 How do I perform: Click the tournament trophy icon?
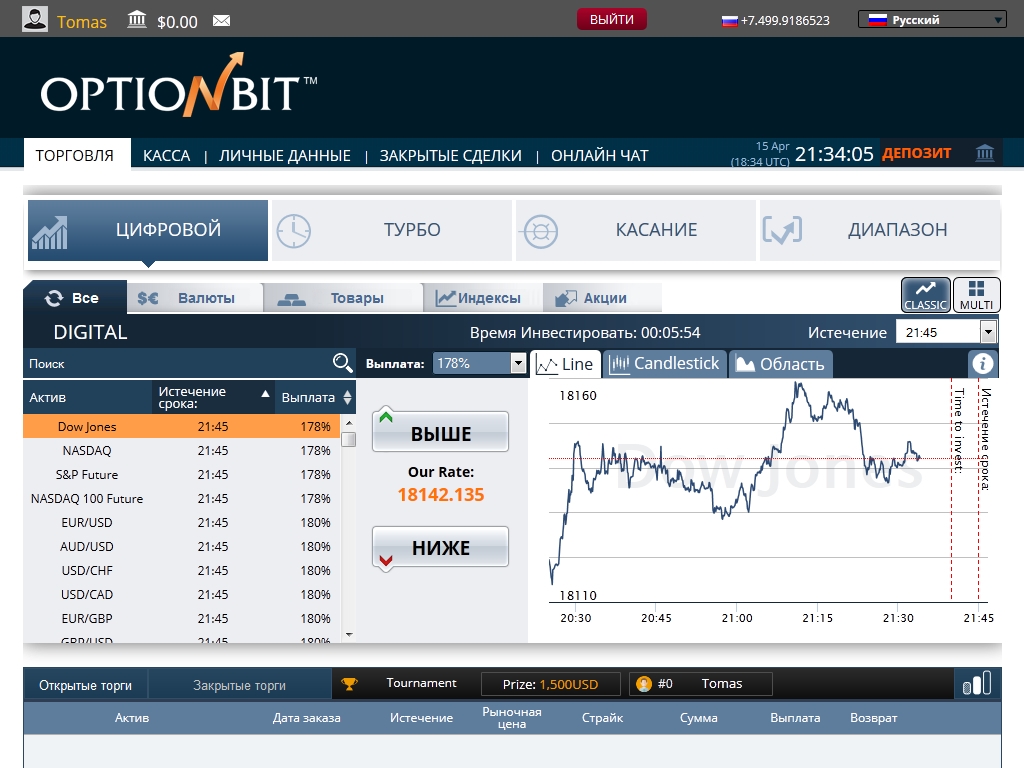[349, 684]
